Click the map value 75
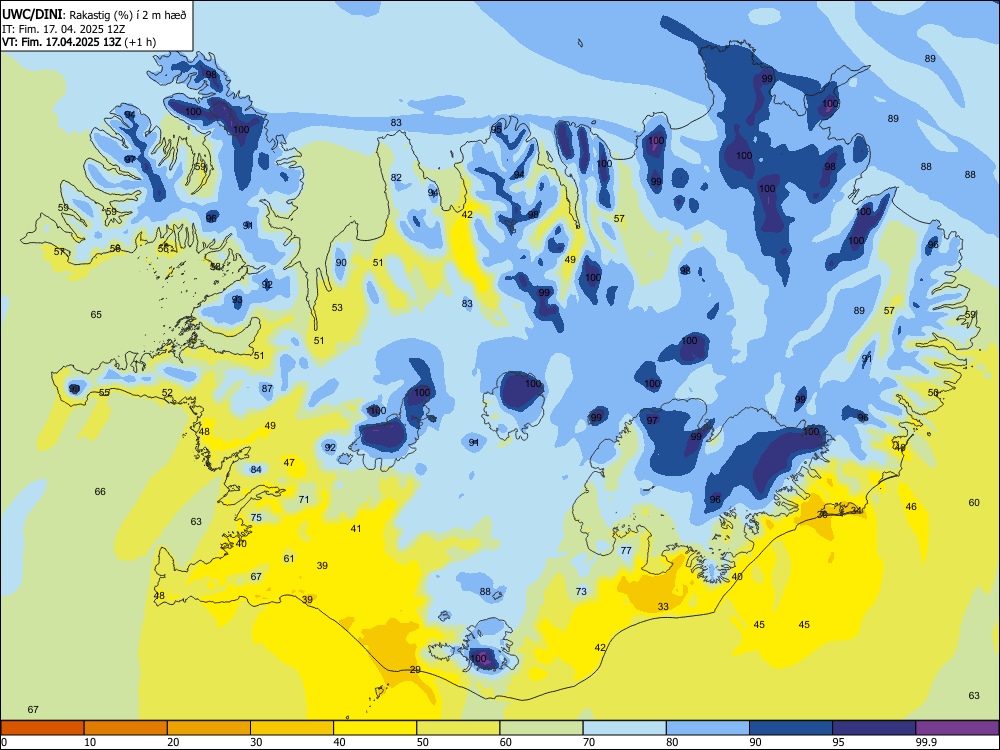The width and height of the screenshot is (1000, 750). coord(256,518)
